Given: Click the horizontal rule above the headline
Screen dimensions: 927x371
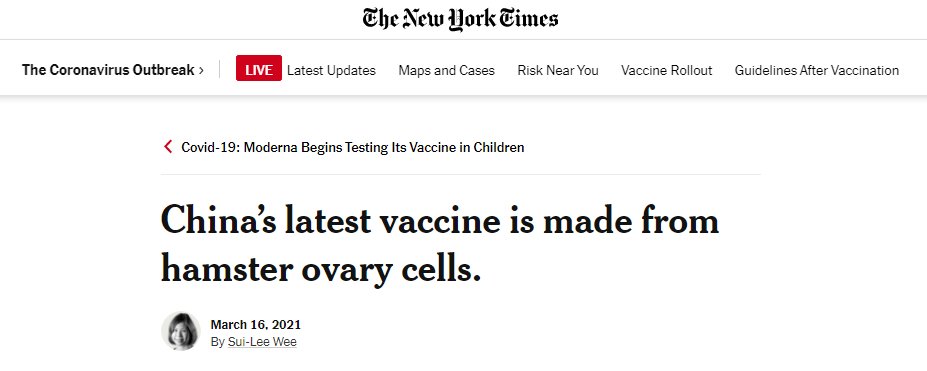Looking at the screenshot, I should click(x=461, y=174).
